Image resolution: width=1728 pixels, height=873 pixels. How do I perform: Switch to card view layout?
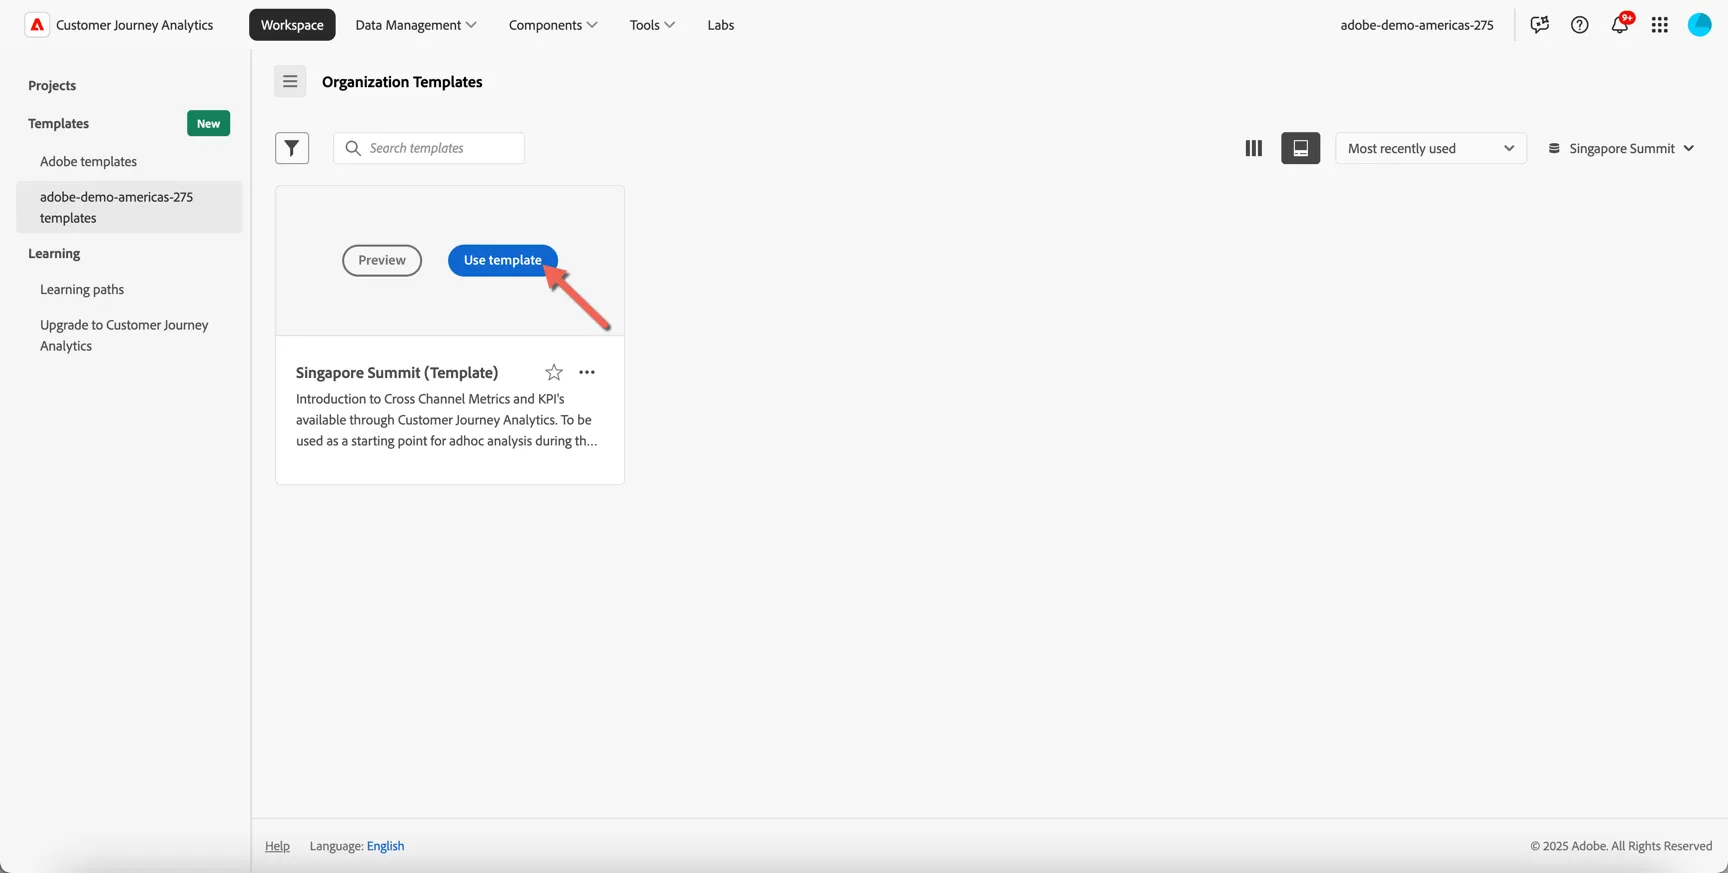1300,148
